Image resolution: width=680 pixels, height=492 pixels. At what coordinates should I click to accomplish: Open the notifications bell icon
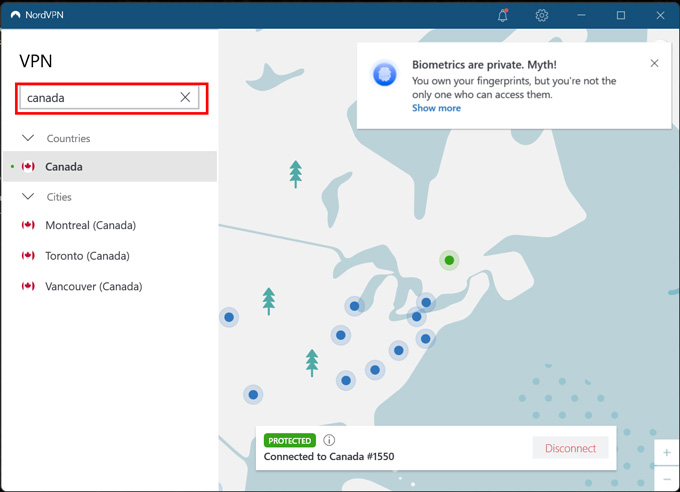coord(503,15)
